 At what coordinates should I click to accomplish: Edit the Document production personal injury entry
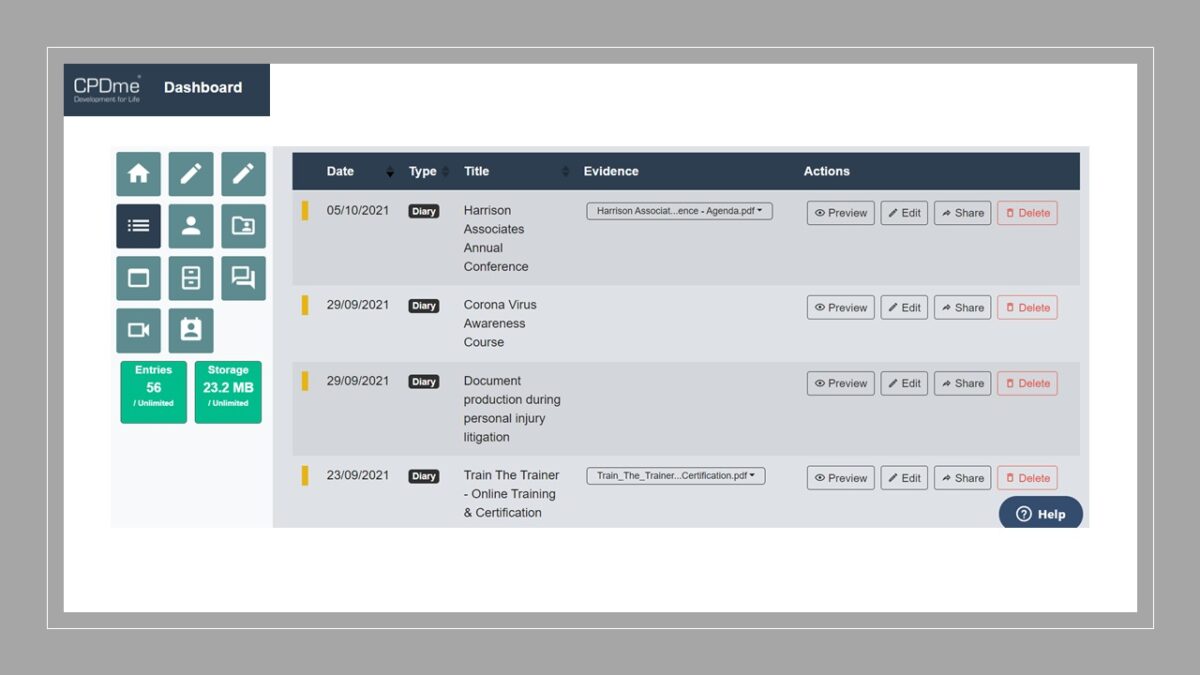pos(904,383)
